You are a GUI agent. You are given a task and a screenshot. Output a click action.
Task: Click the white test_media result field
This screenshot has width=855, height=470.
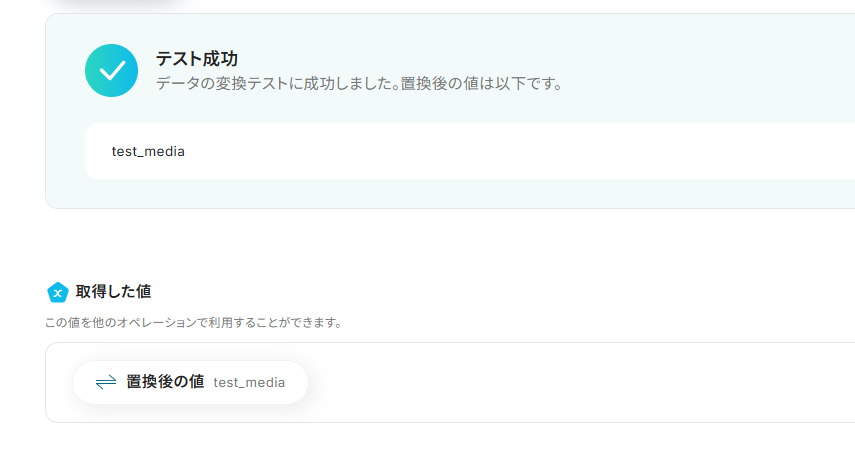tap(450, 152)
